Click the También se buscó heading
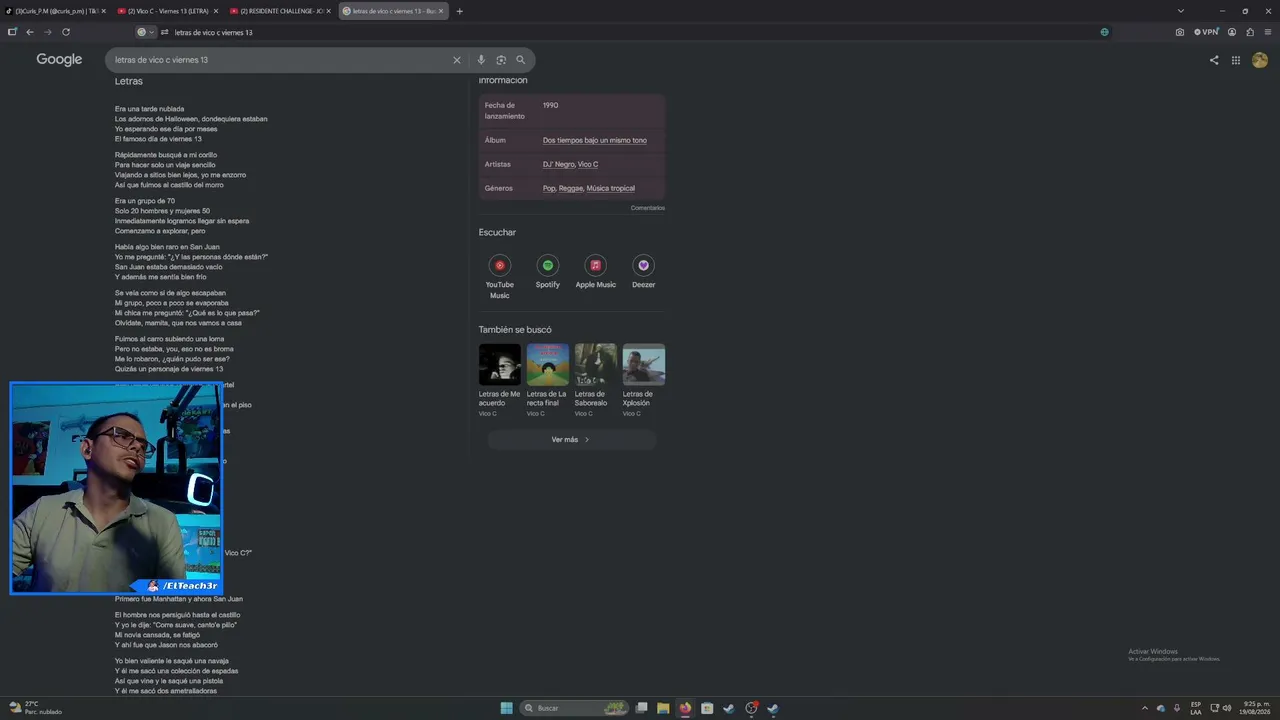This screenshot has width=1280, height=720. click(x=515, y=329)
